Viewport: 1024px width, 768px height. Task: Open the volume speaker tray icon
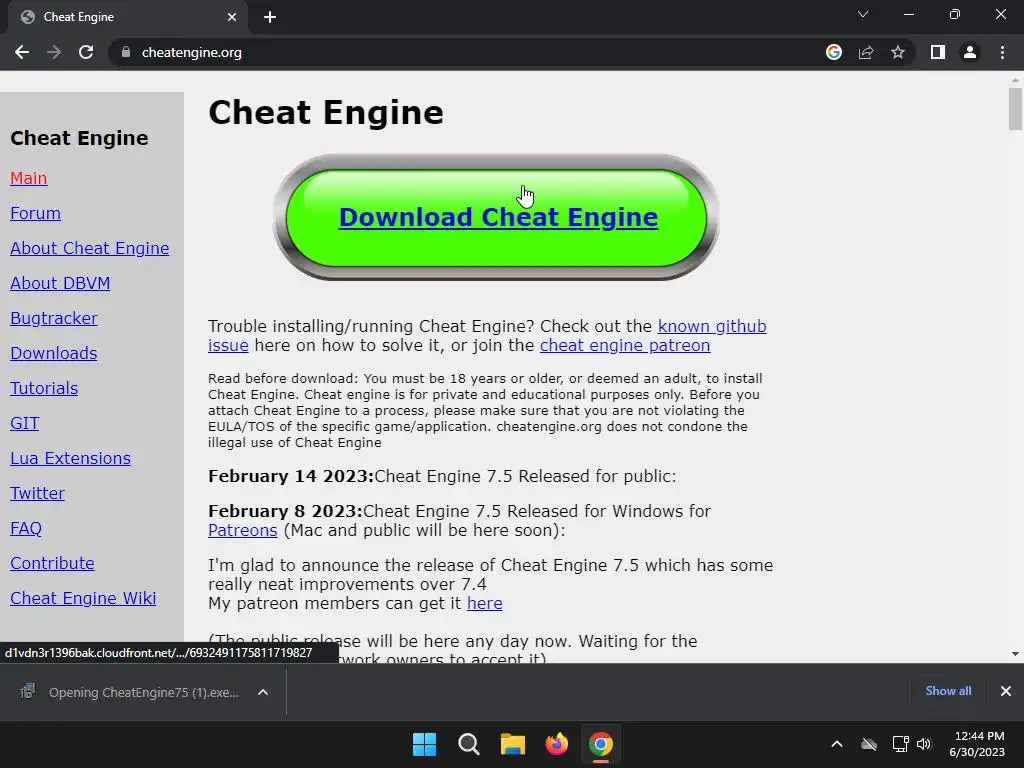924,744
